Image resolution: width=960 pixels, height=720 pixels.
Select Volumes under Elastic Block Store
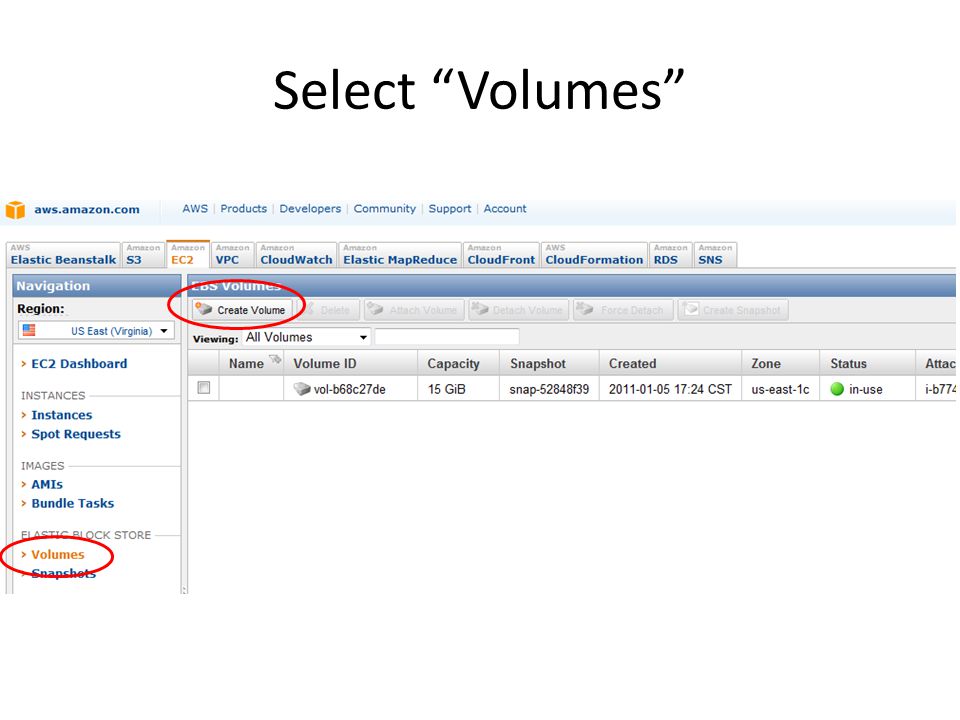(58, 555)
